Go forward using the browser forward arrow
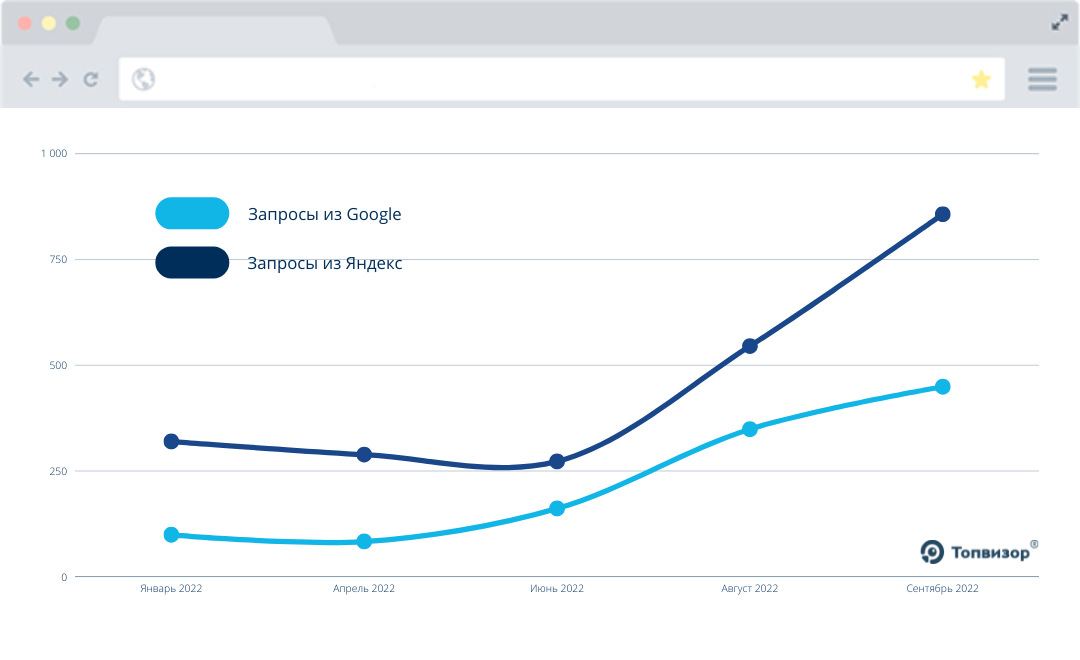 60,79
